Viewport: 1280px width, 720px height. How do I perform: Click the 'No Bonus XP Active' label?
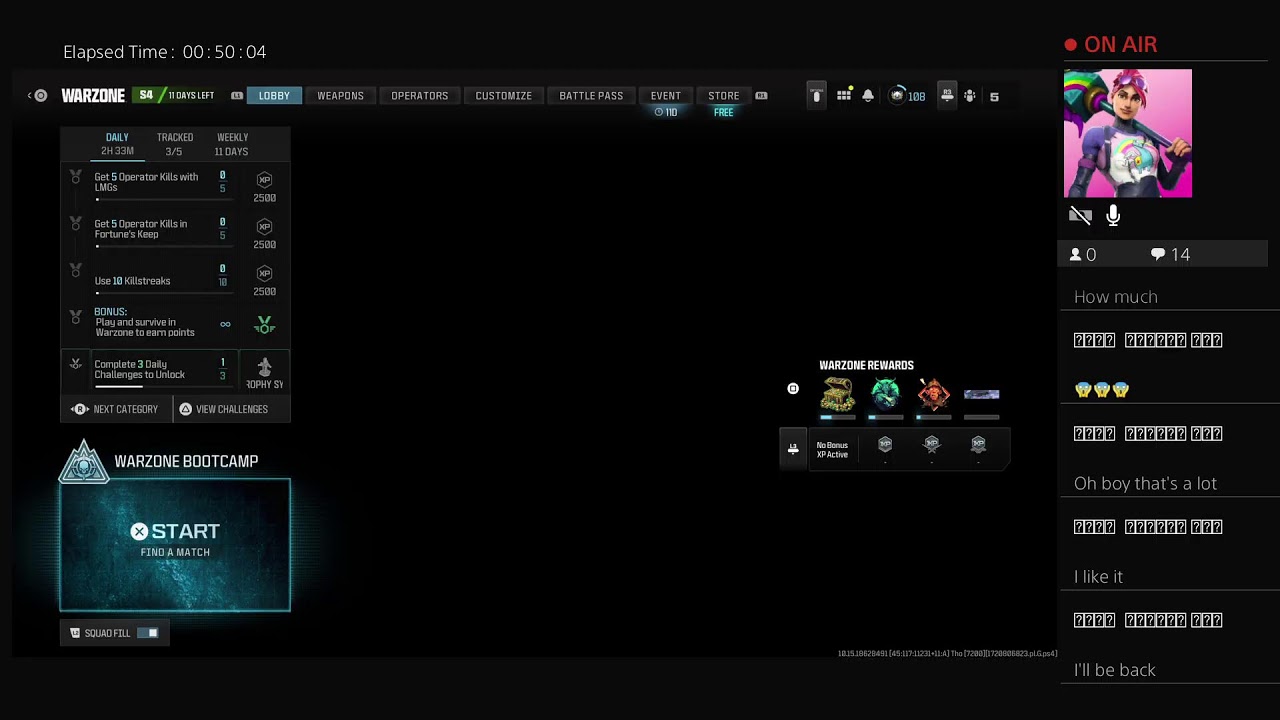pos(832,450)
